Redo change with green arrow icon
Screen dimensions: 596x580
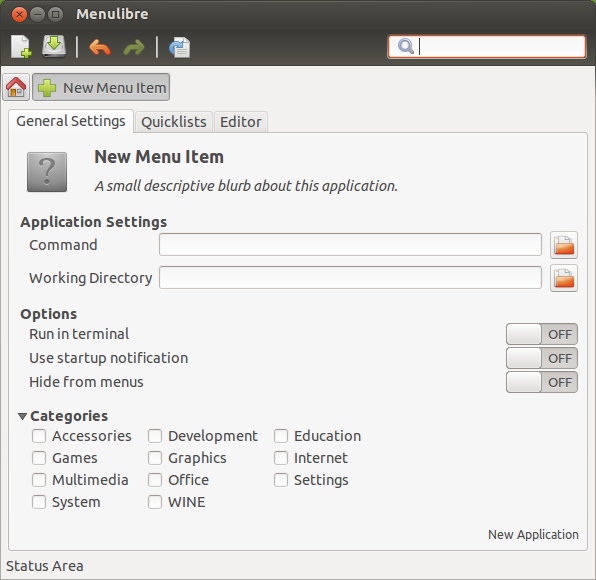coord(134,48)
